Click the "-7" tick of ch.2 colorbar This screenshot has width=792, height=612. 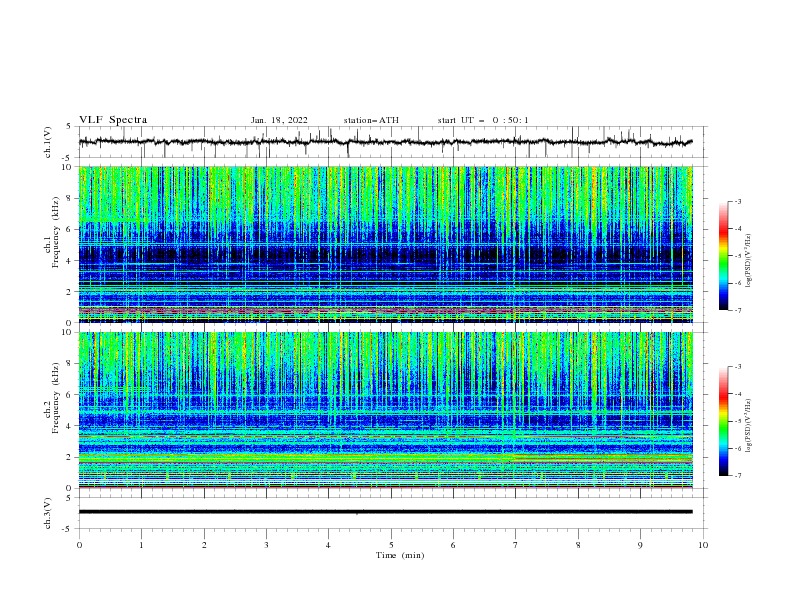point(737,475)
